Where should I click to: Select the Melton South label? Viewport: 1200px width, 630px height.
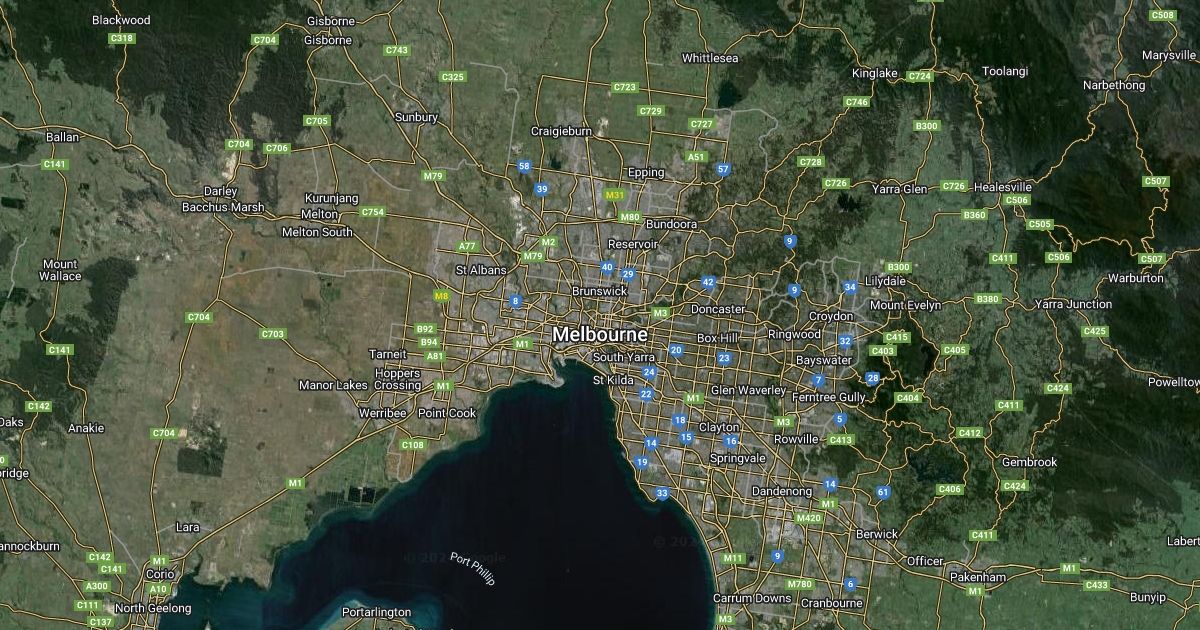pos(317,232)
